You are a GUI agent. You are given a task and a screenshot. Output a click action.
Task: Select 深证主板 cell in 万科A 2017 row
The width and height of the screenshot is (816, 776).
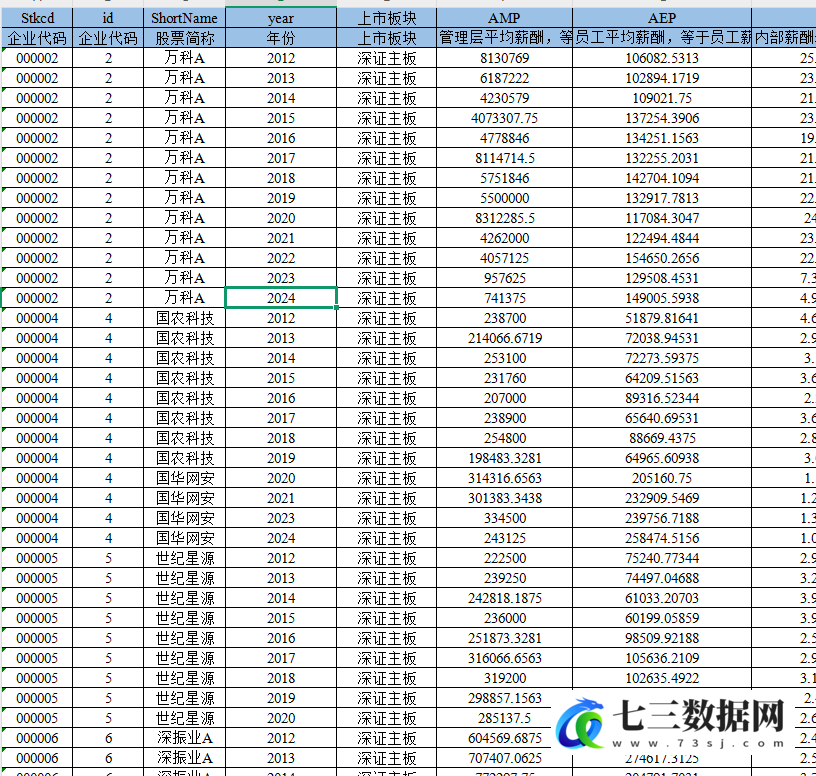pos(387,158)
